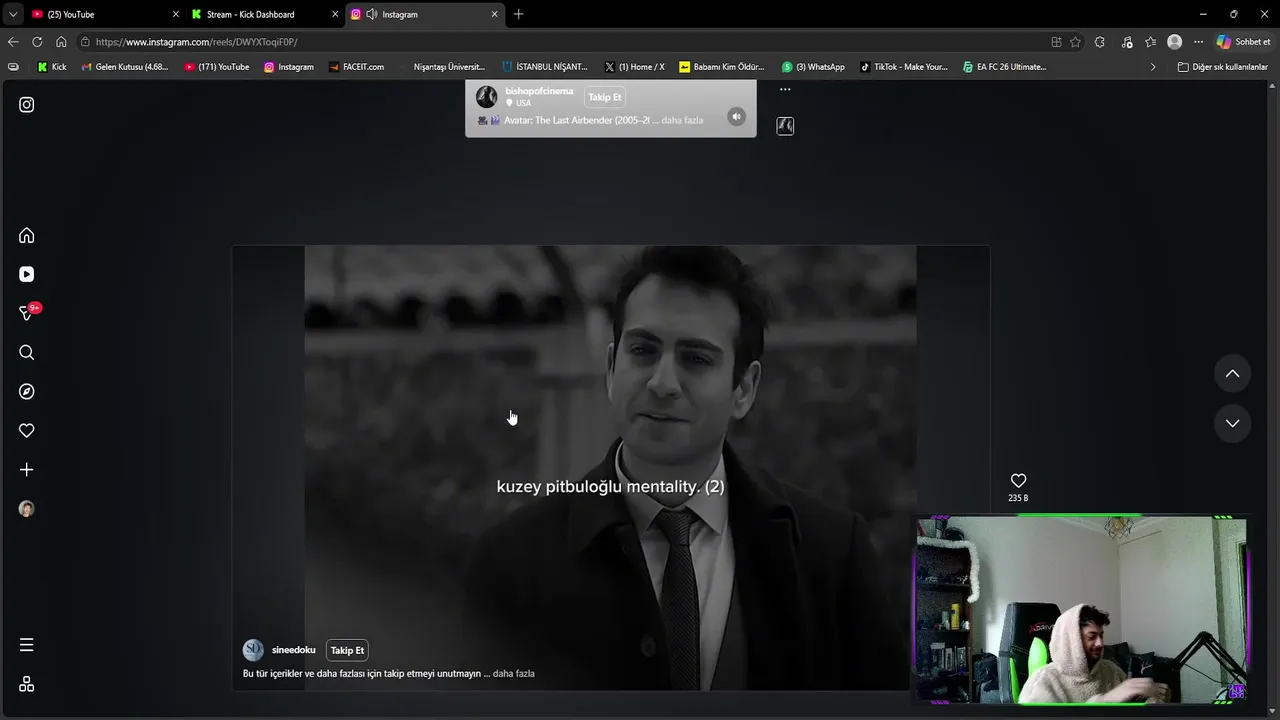Open profile avatar in sidebar

tap(27, 509)
